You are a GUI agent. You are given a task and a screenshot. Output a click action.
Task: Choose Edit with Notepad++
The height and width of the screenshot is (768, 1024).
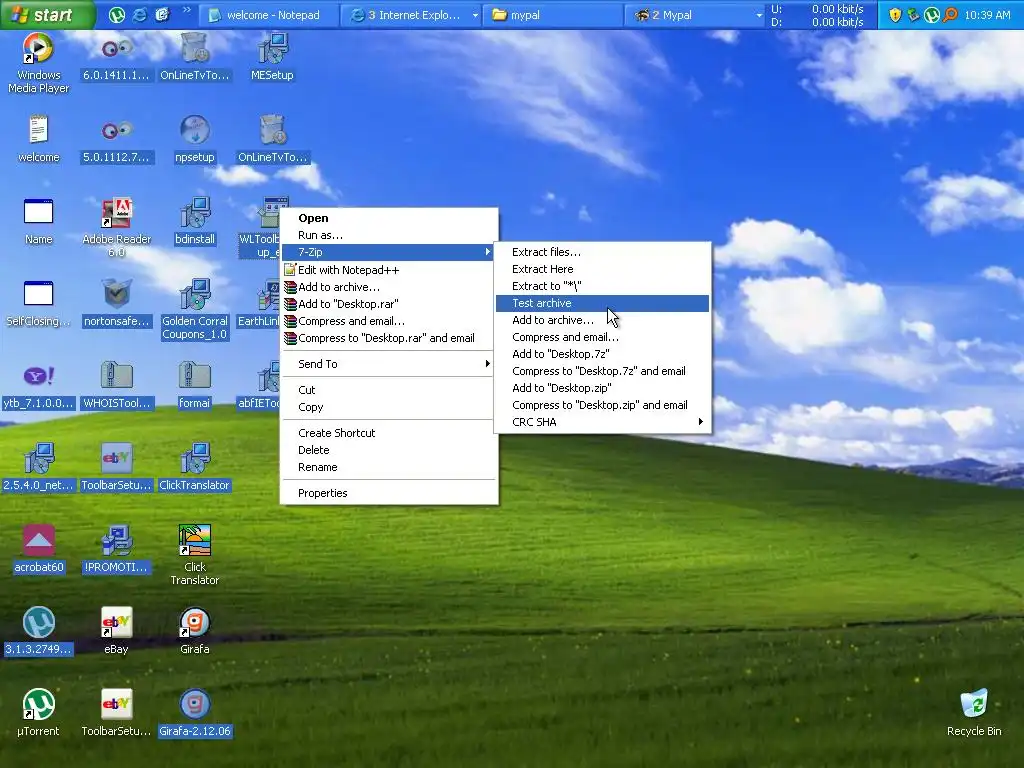tap(389, 270)
